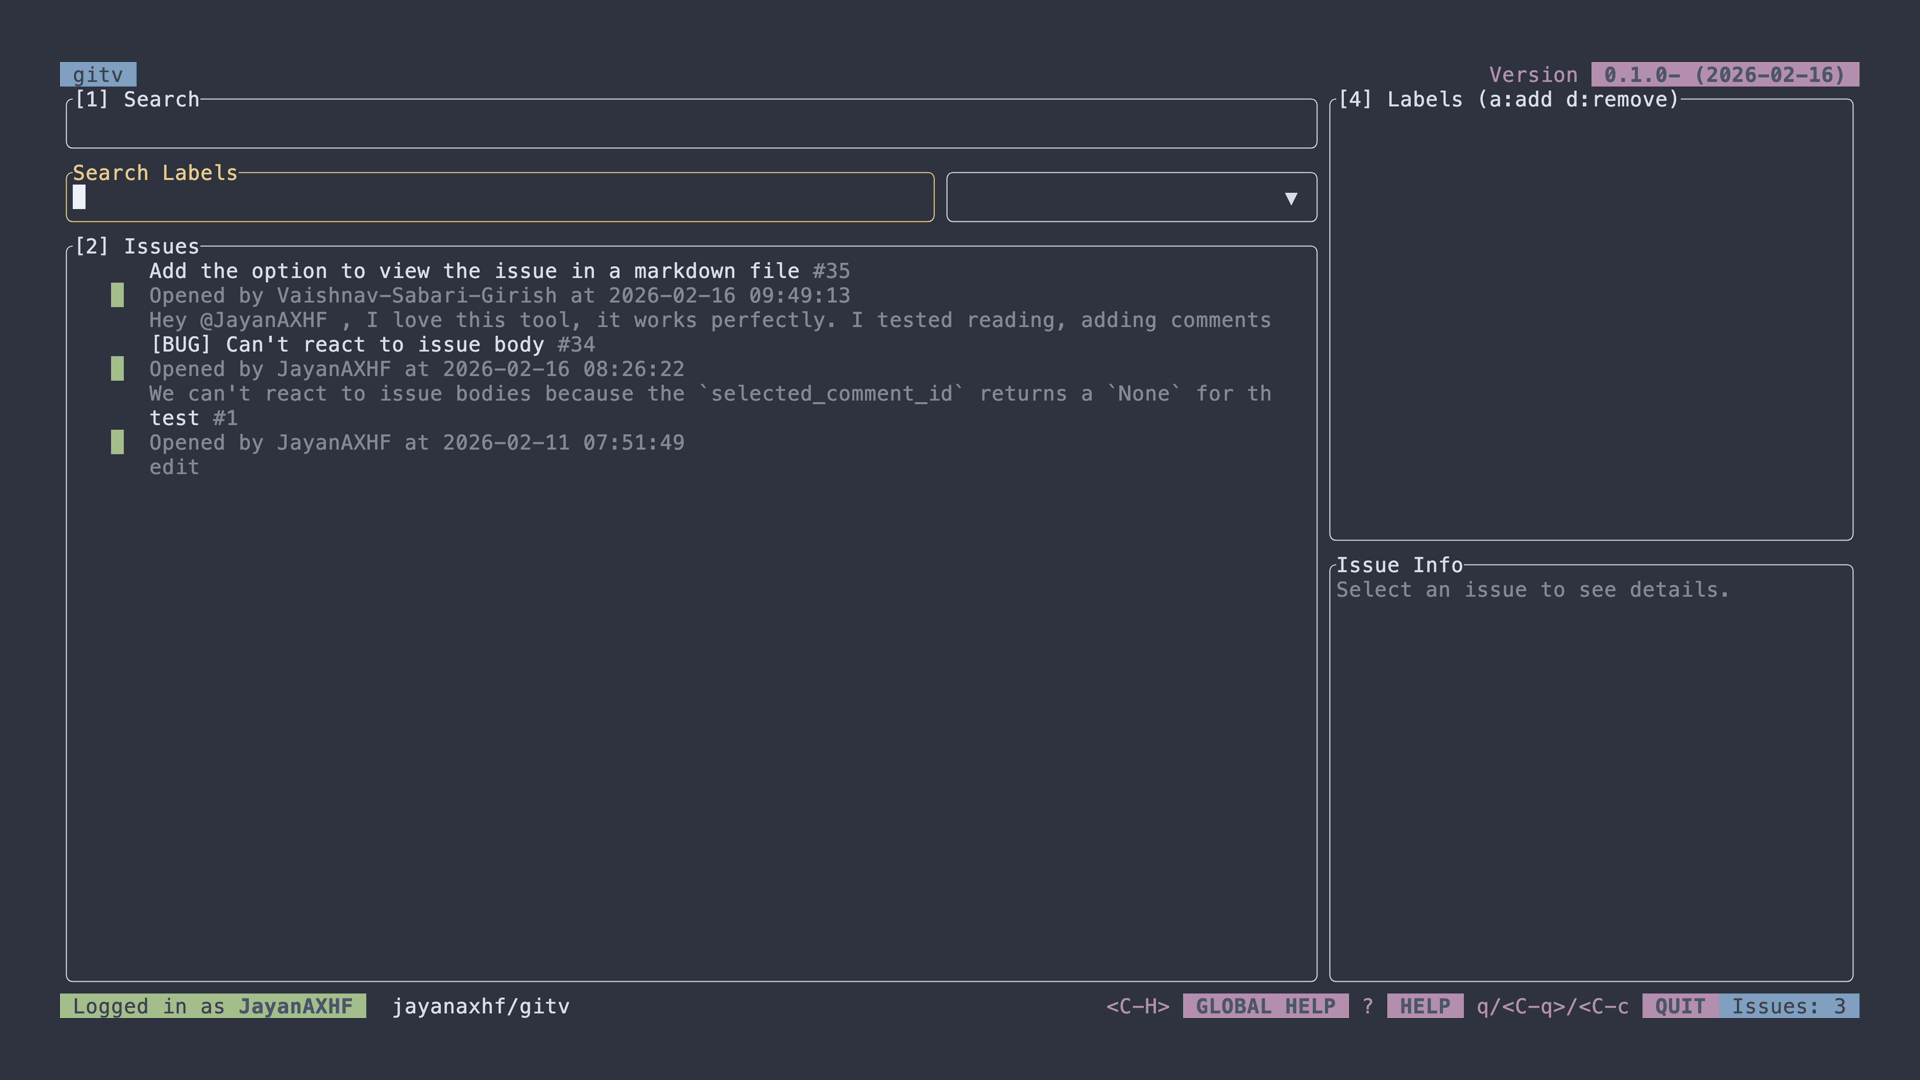This screenshot has width=1920, height=1080.
Task: Click the gitv app badge
Action: (x=98, y=74)
